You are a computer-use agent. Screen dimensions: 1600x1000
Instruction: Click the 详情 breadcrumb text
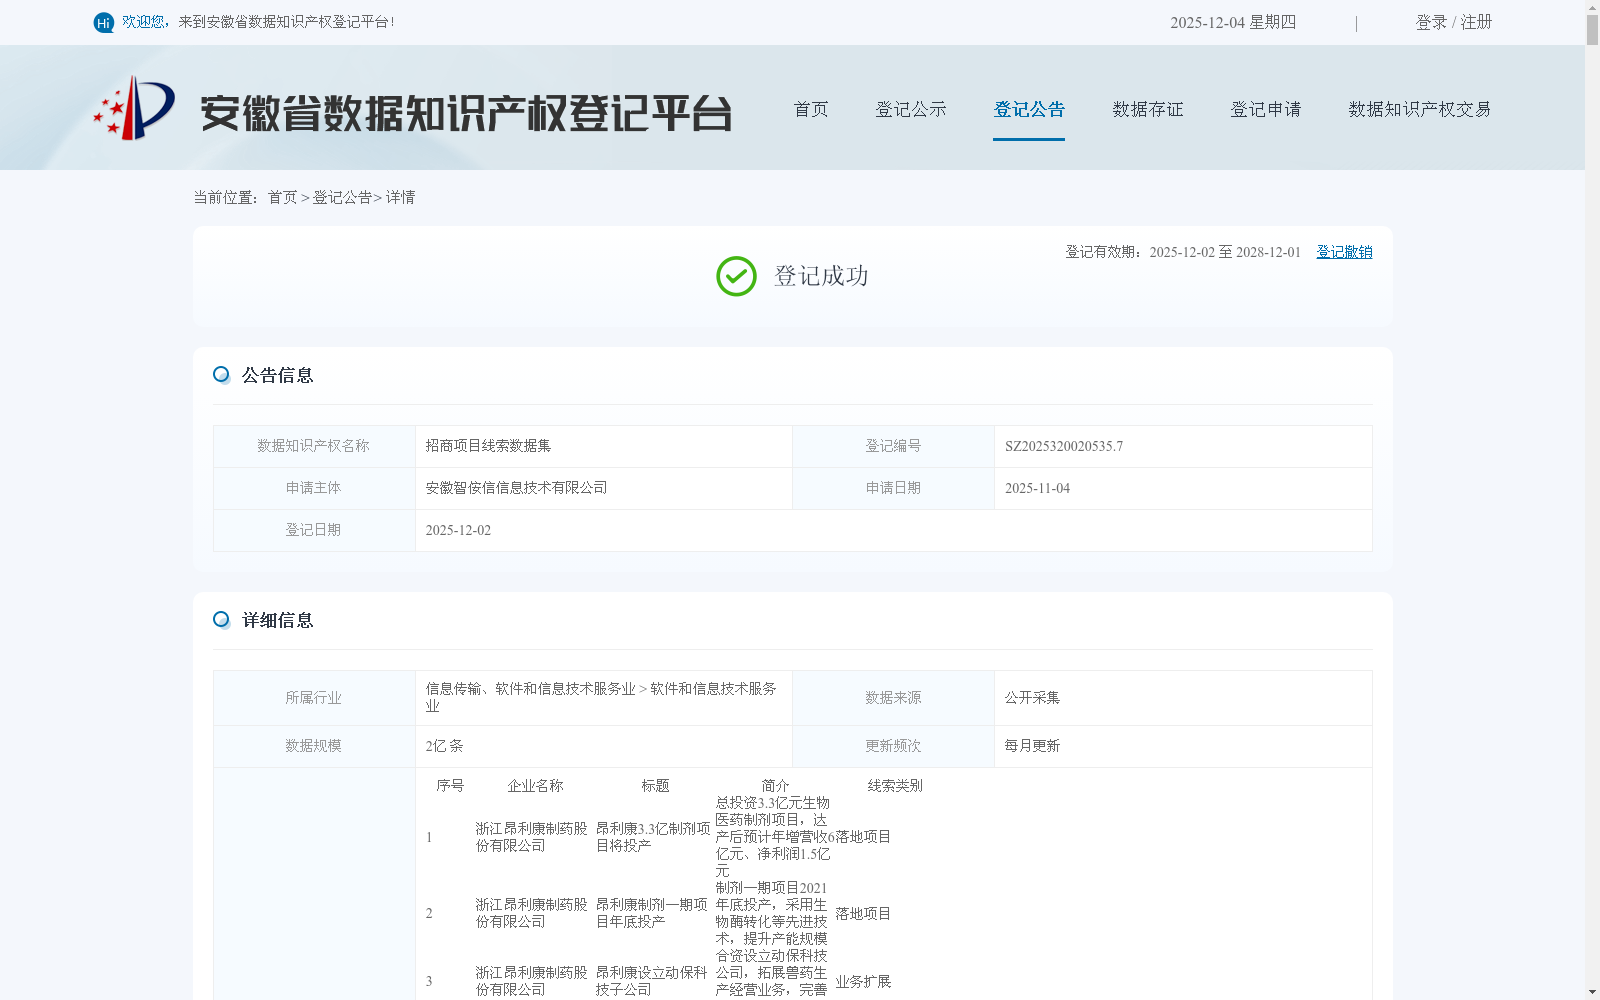[x=400, y=198]
